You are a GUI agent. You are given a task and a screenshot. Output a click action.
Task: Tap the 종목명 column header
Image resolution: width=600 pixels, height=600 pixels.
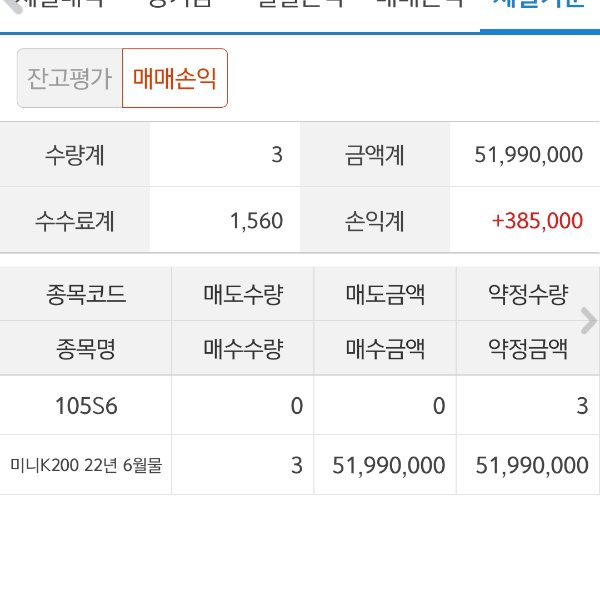tap(86, 349)
